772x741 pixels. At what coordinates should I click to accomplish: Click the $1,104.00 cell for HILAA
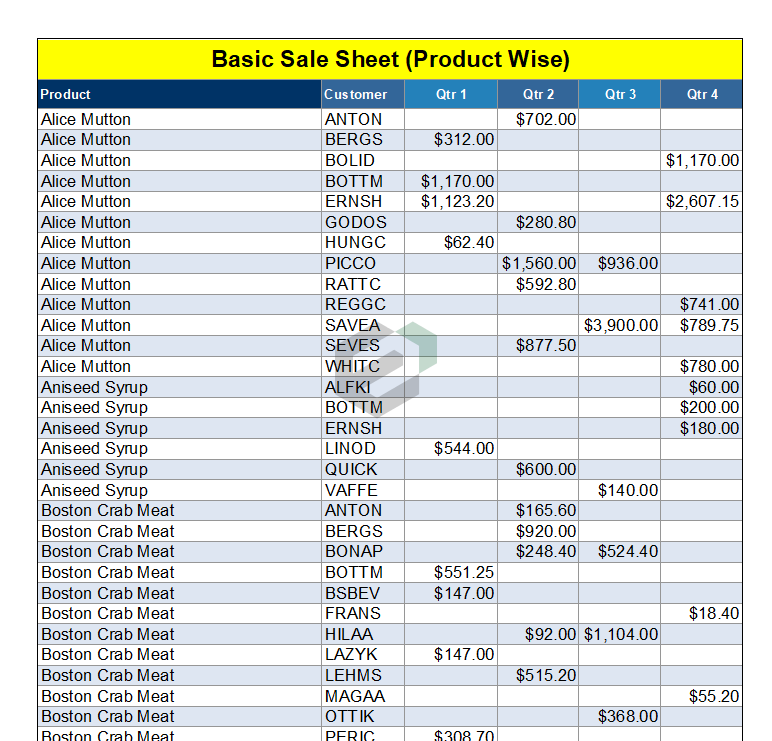click(x=621, y=634)
